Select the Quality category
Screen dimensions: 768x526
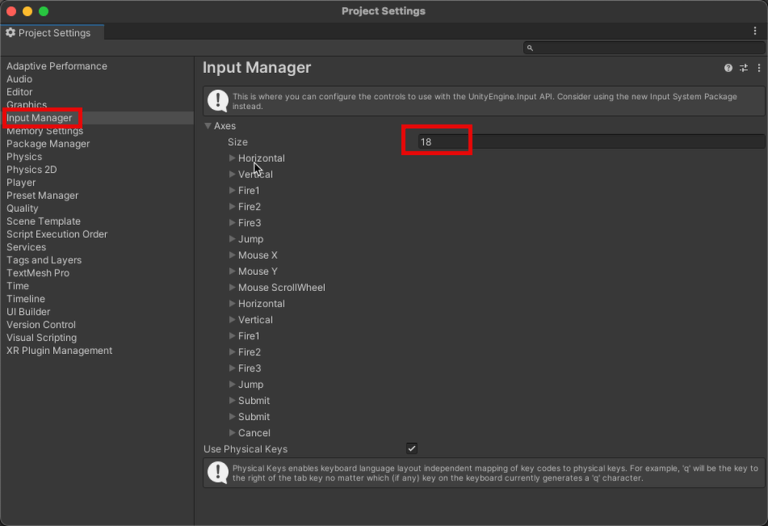23,209
